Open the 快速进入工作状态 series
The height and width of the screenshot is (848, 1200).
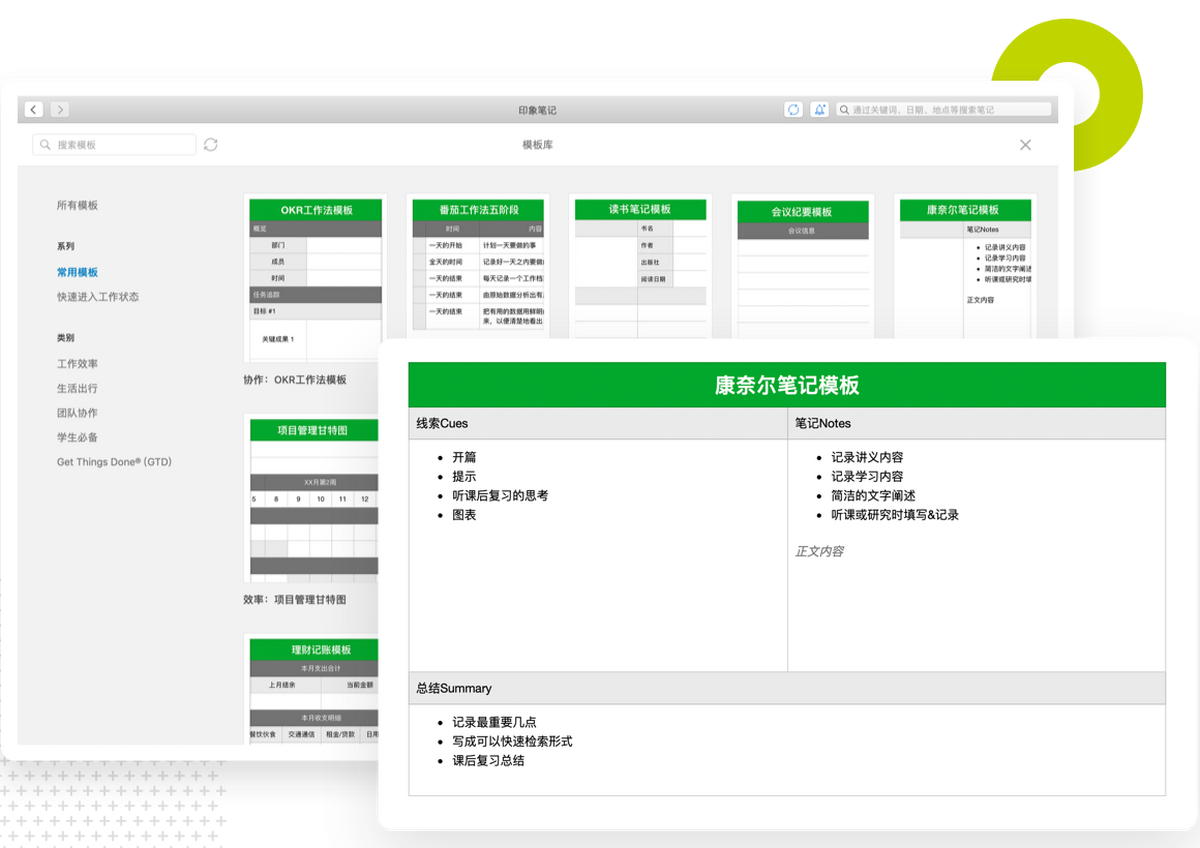pos(98,297)
